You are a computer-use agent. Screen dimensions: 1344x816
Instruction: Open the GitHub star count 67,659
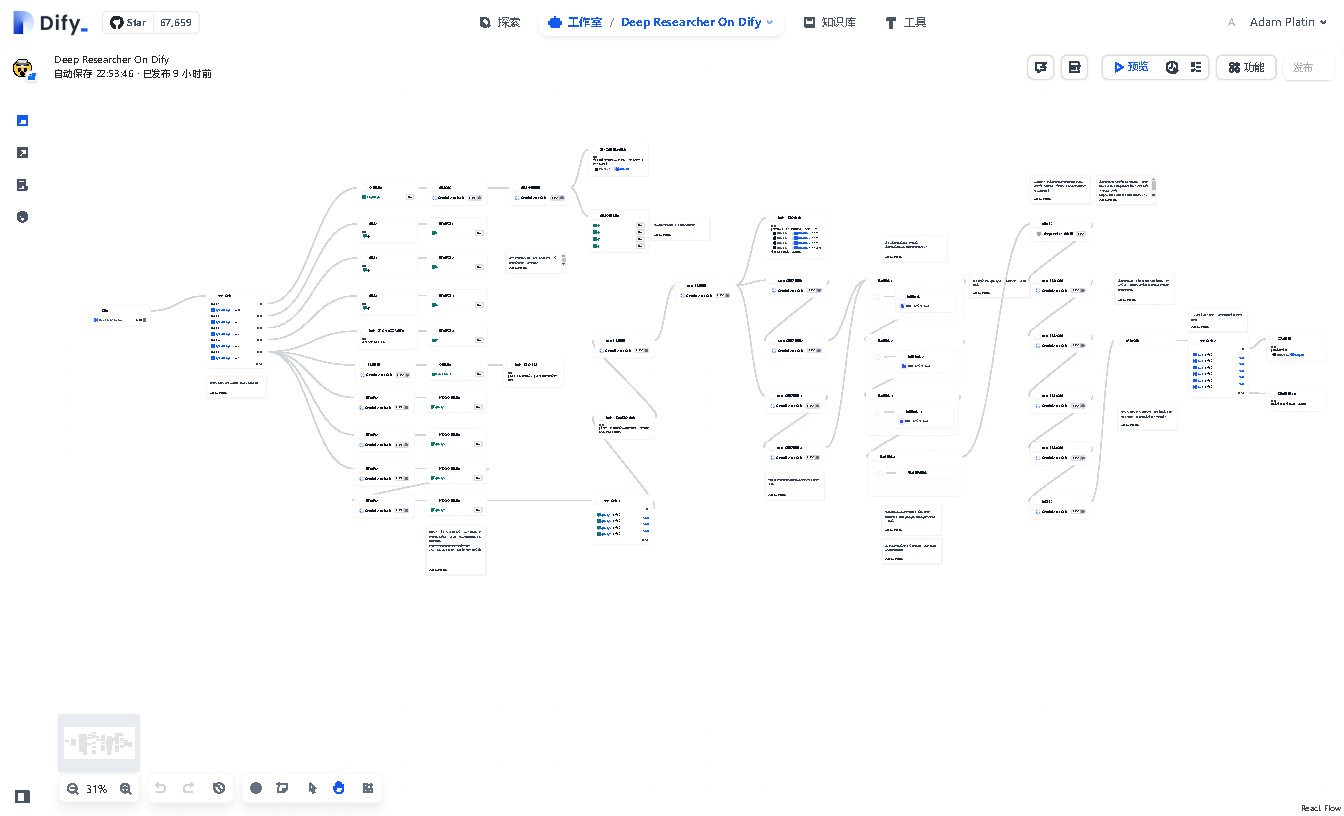tap(176, 22)
